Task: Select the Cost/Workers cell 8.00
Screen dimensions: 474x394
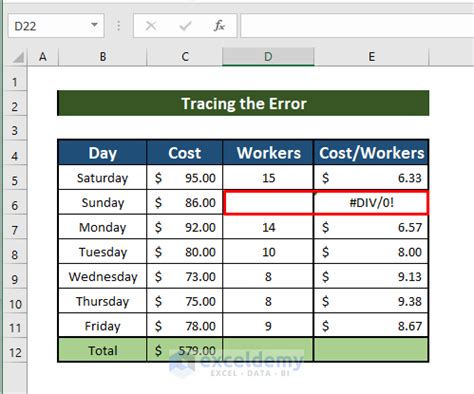Action: [371, 252]
